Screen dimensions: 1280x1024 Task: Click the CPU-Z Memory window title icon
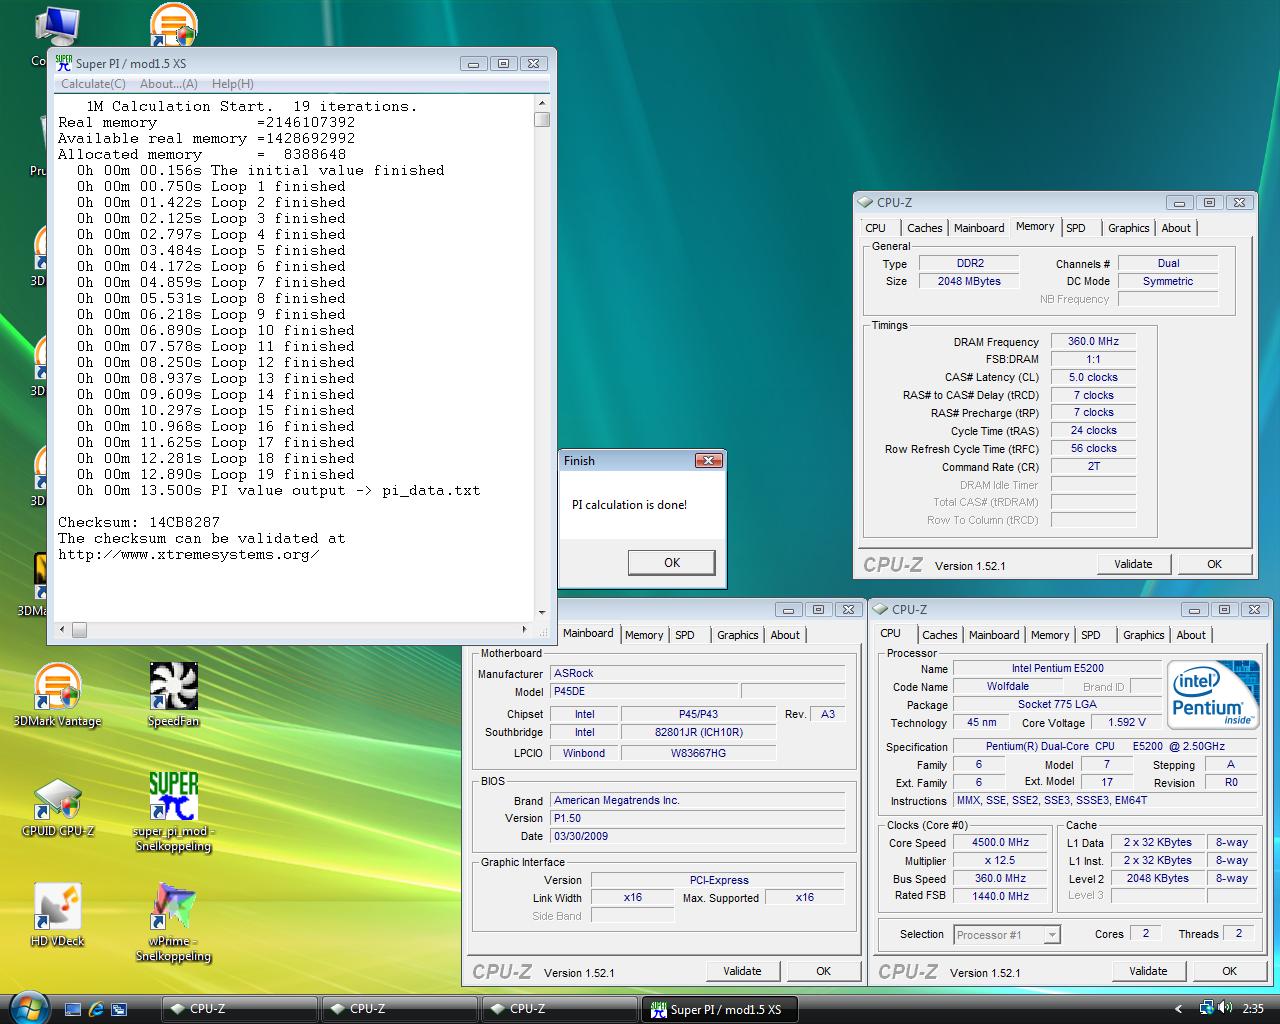pos(866,202)
